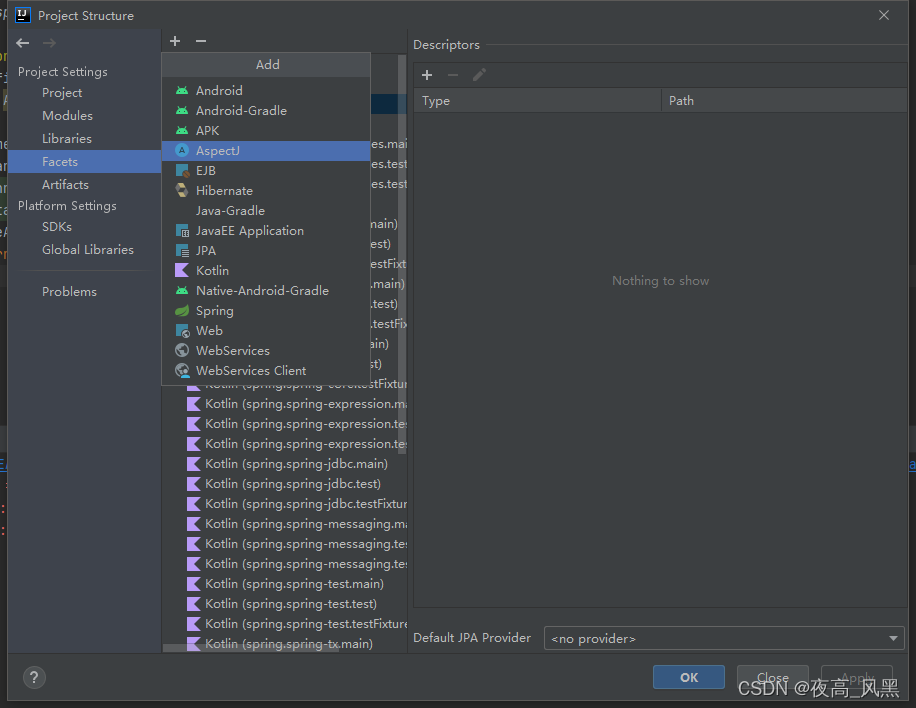Click the Remove facet minus icon
Screen dimensions: 916x708
201,41
